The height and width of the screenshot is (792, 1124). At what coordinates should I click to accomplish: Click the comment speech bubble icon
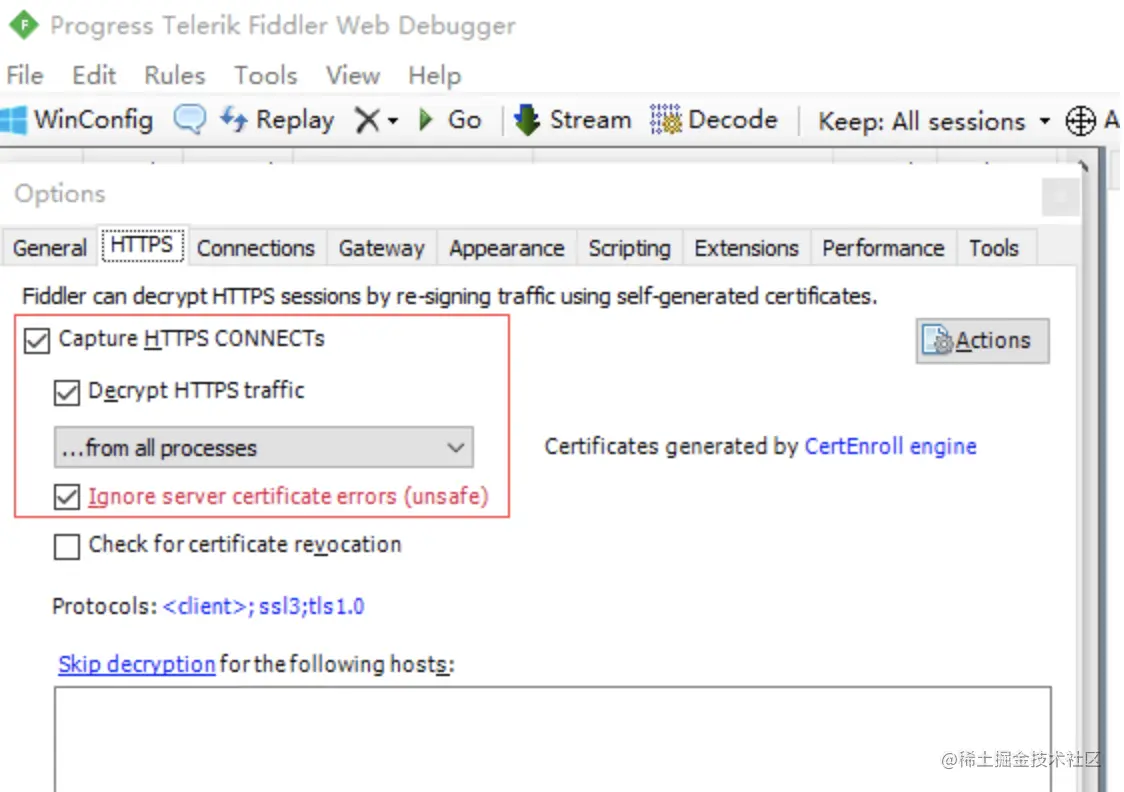pos(189,119)
